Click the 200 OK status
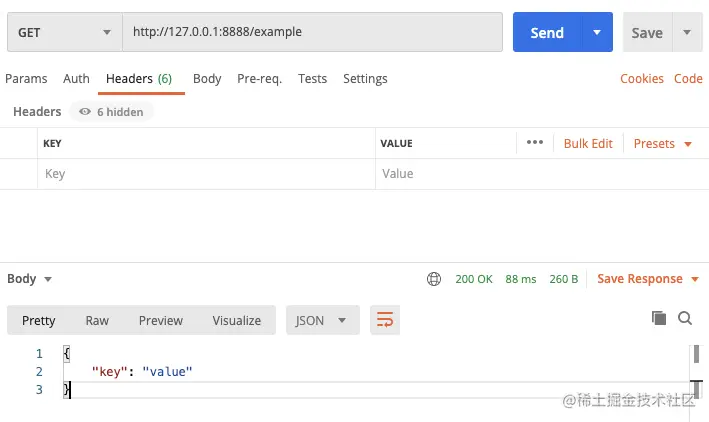Viewport: 709px width, 422px height. (474, 279)
